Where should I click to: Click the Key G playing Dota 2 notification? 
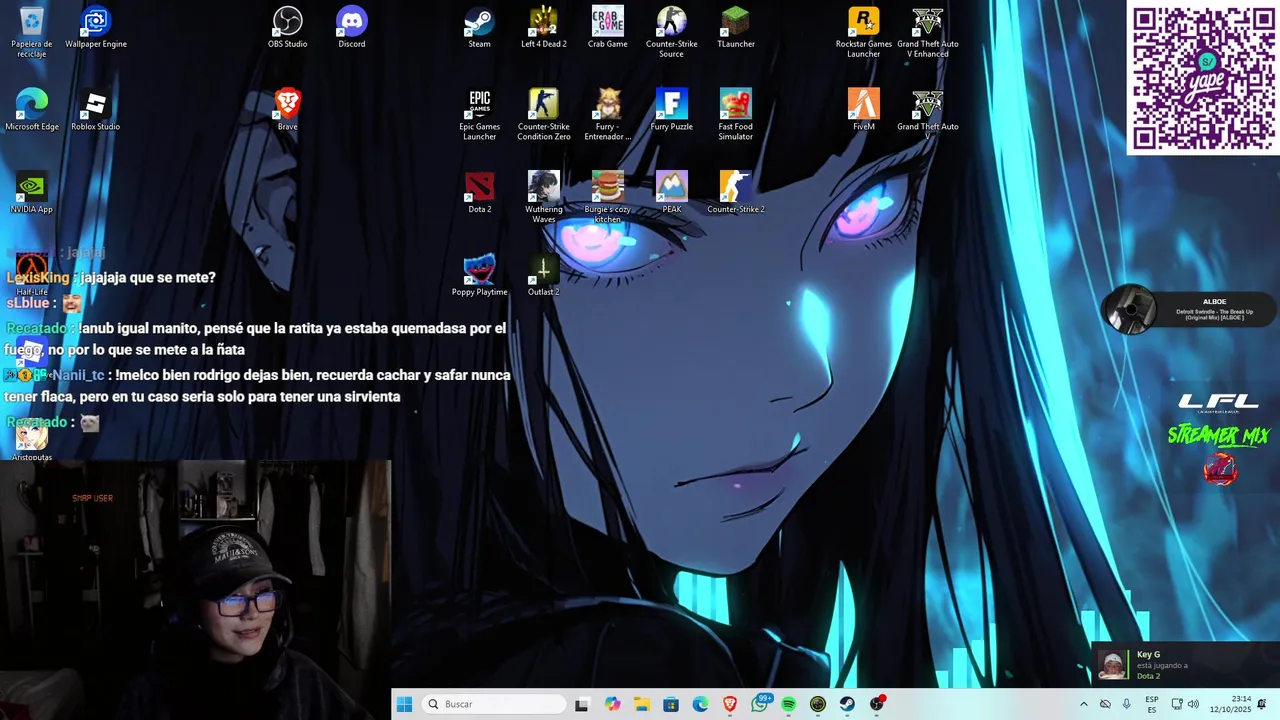pos(1185,664)
